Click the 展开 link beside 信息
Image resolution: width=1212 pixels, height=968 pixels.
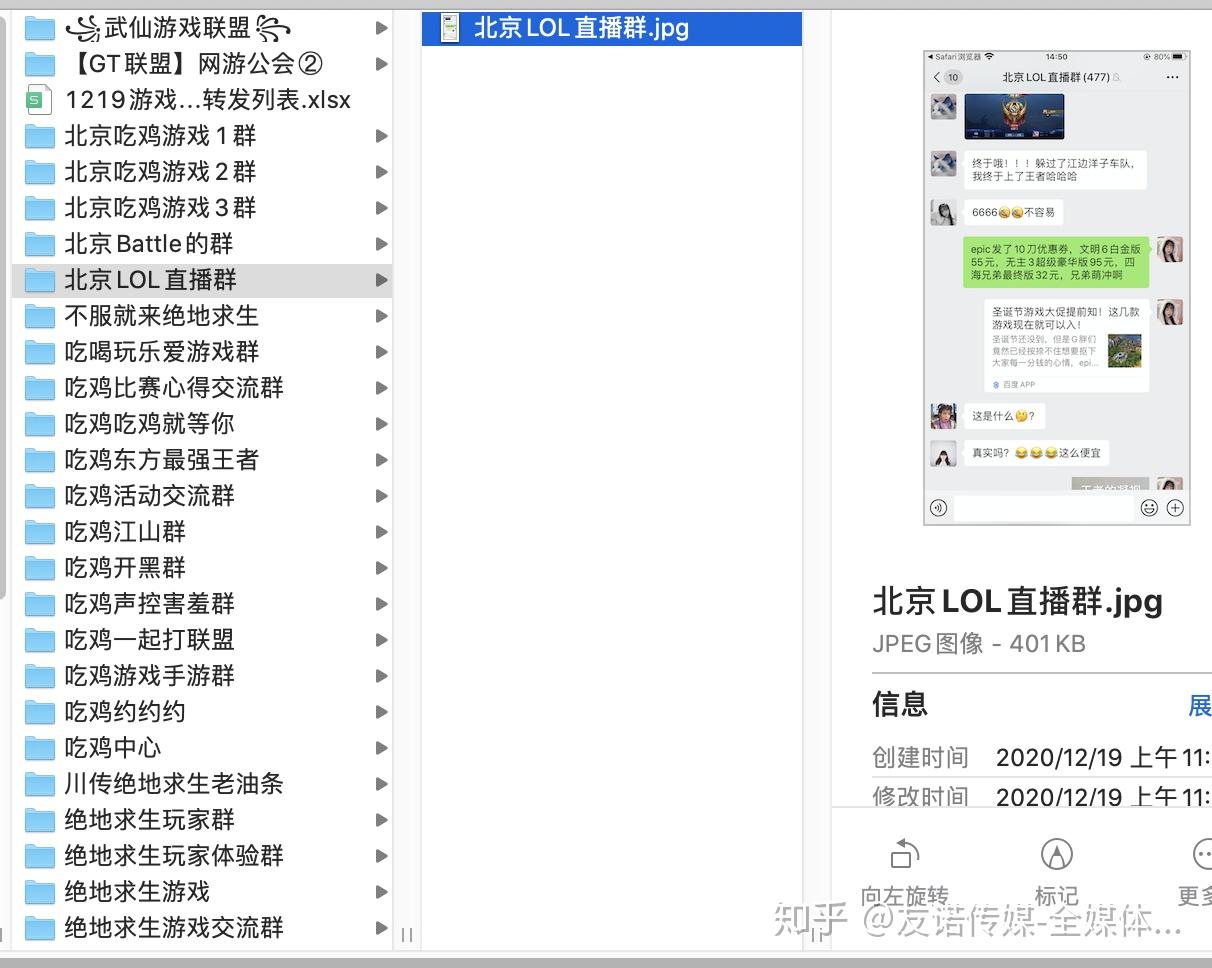[x=1200, y=705]
